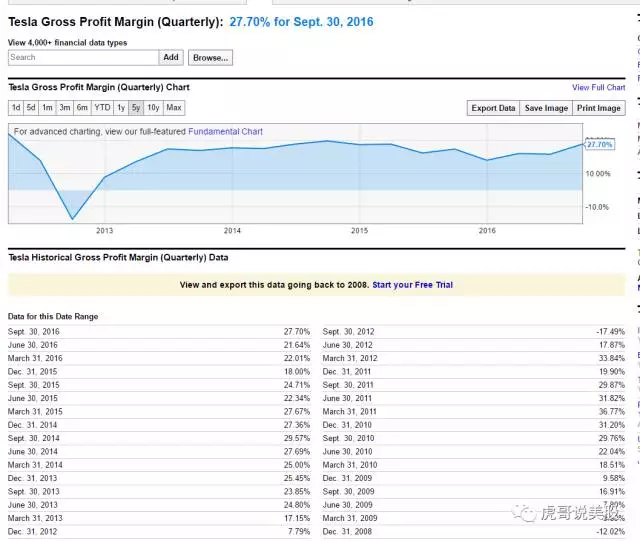
Task: Click the 33.84% value for March 31, 2012
Action: pyautogui.click(x=612, y=358)
